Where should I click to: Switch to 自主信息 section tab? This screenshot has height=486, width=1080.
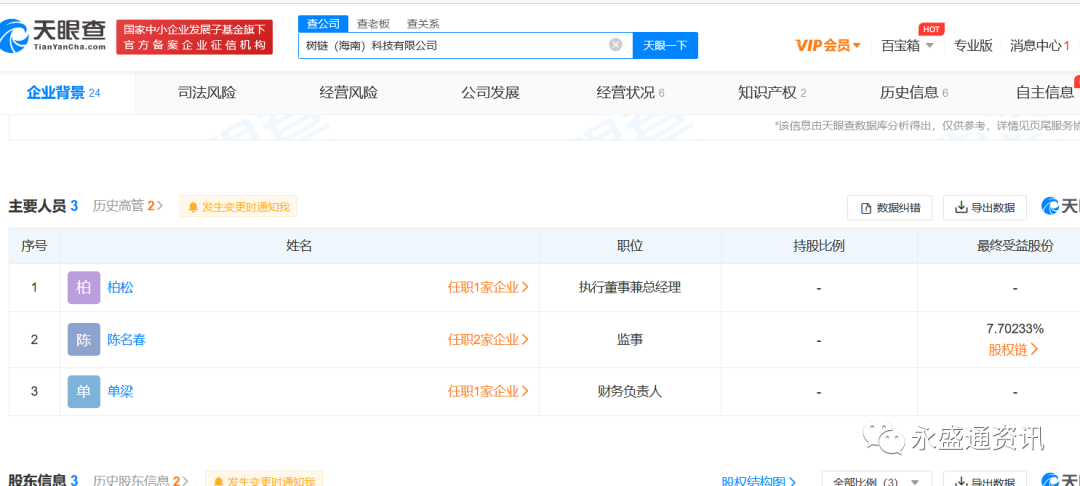(x=1045, y=93)
